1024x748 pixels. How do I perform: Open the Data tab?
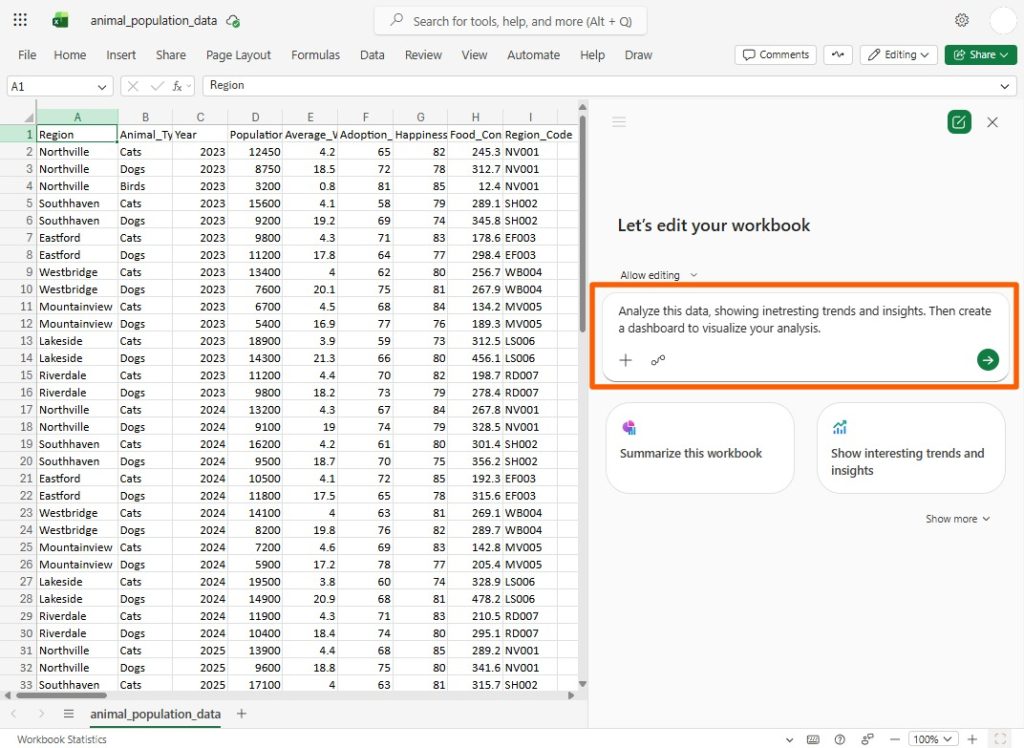pyautogui.click(x=372, y=55)
